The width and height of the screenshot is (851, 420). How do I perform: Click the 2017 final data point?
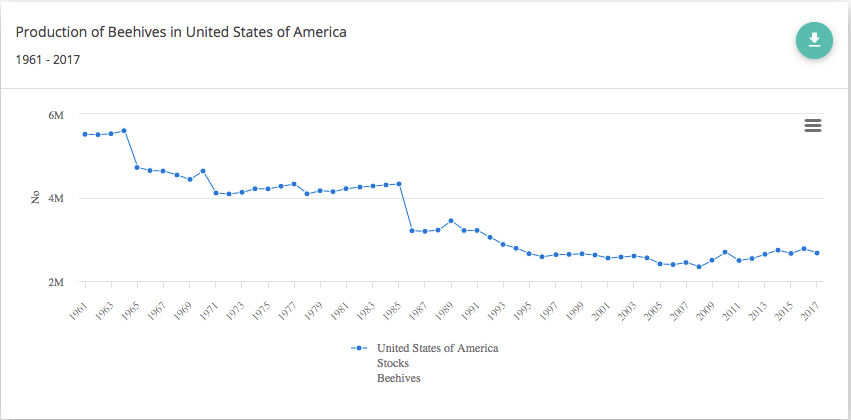click(x=817, y=253)
